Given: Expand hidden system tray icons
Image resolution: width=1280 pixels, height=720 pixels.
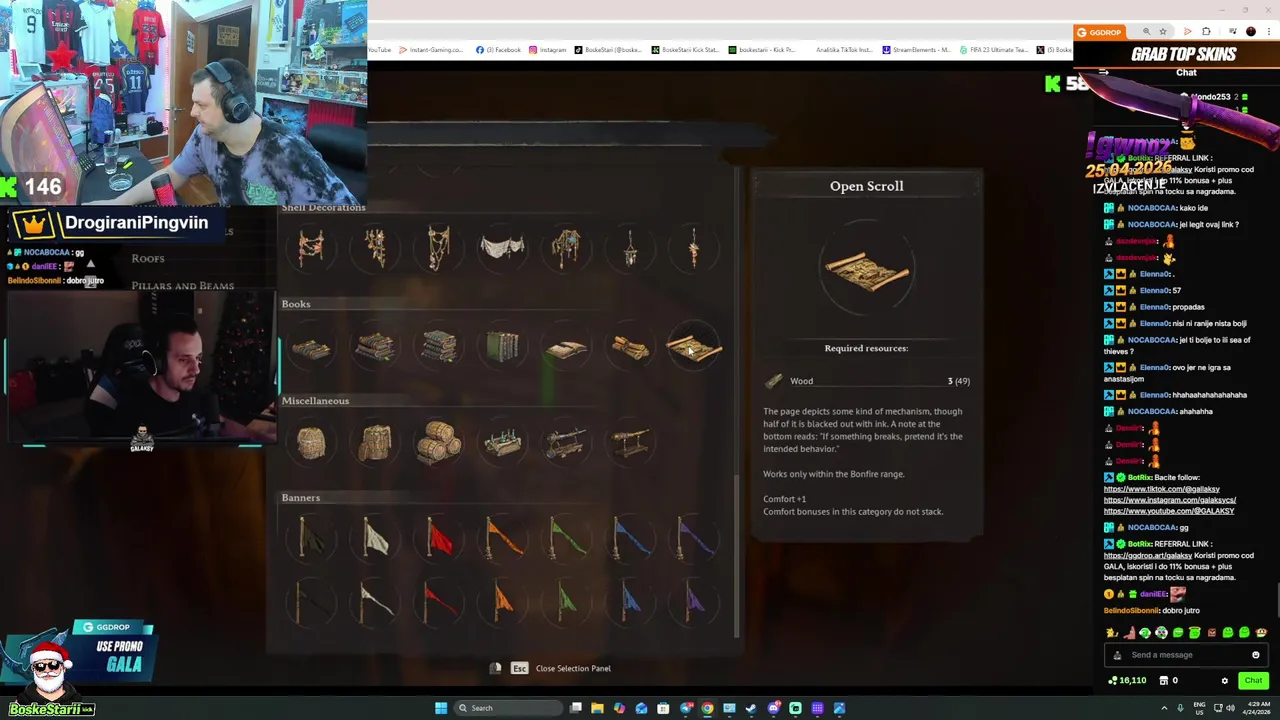Looking at the screenshot, I should [1166, 708].
